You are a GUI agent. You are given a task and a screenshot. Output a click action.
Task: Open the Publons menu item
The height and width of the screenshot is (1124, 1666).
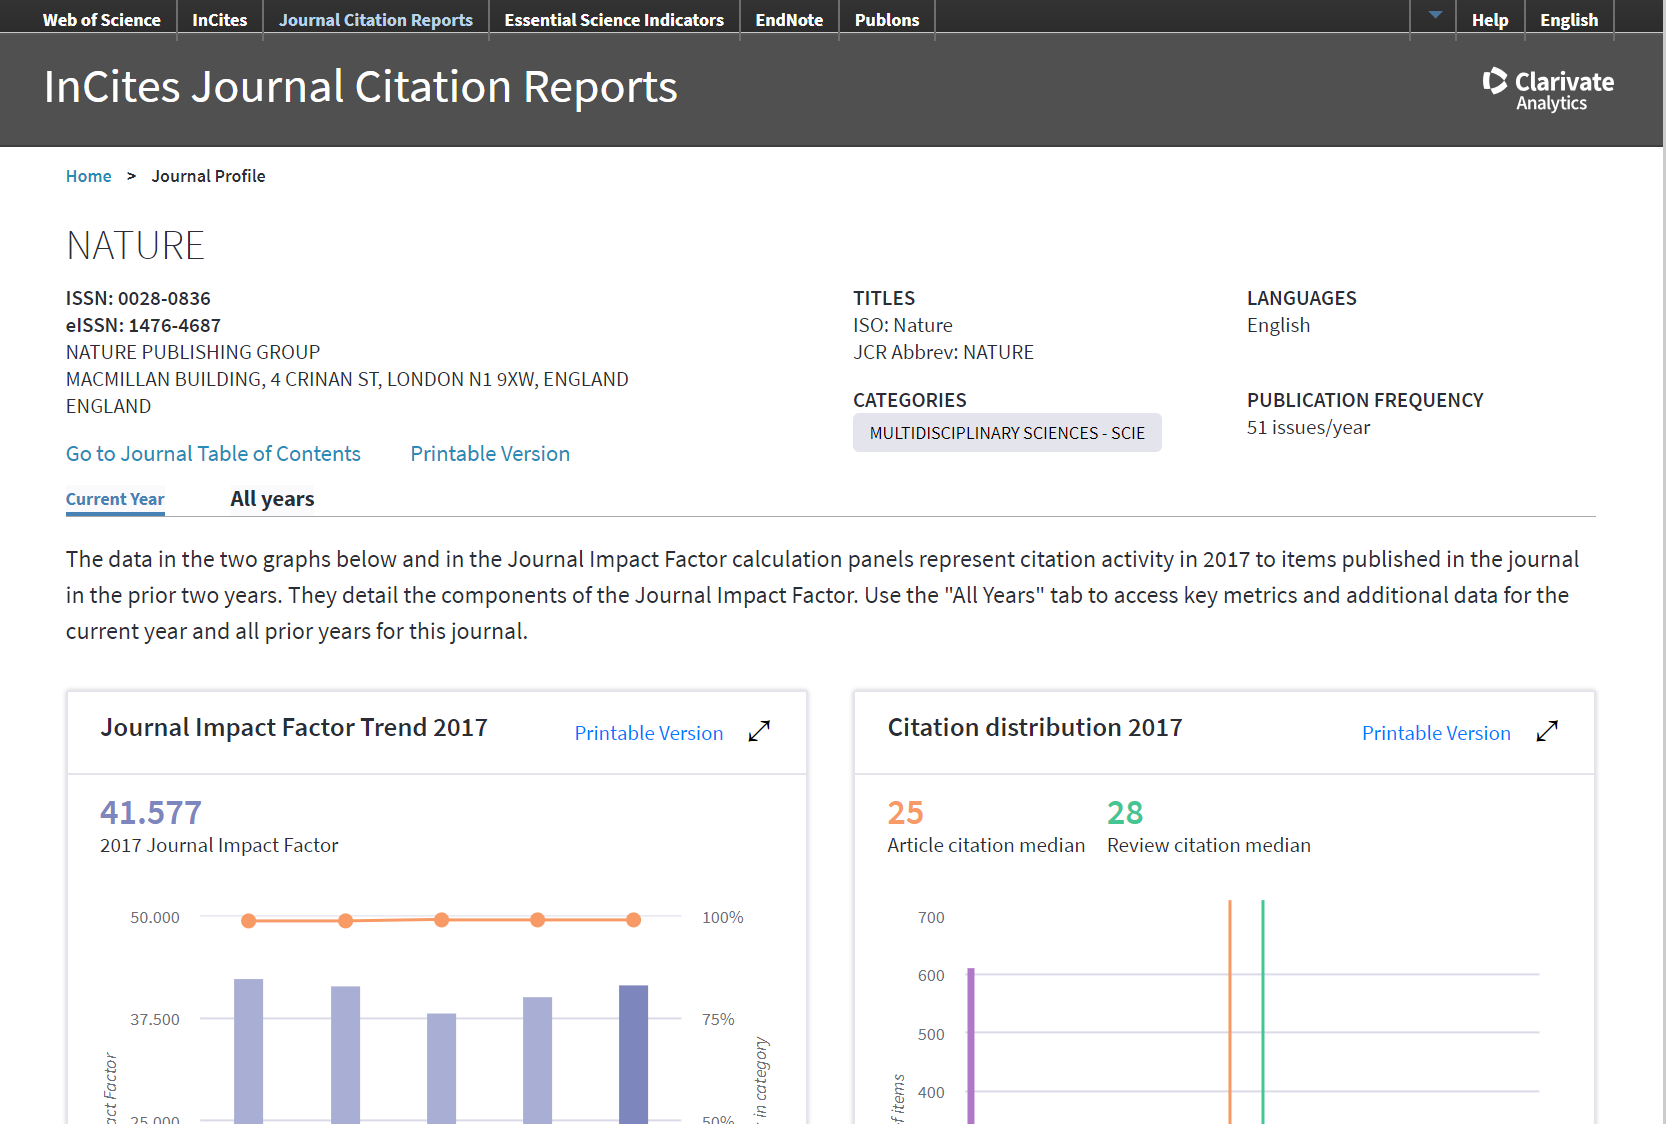pyautogui.click(x=887, y=20)
